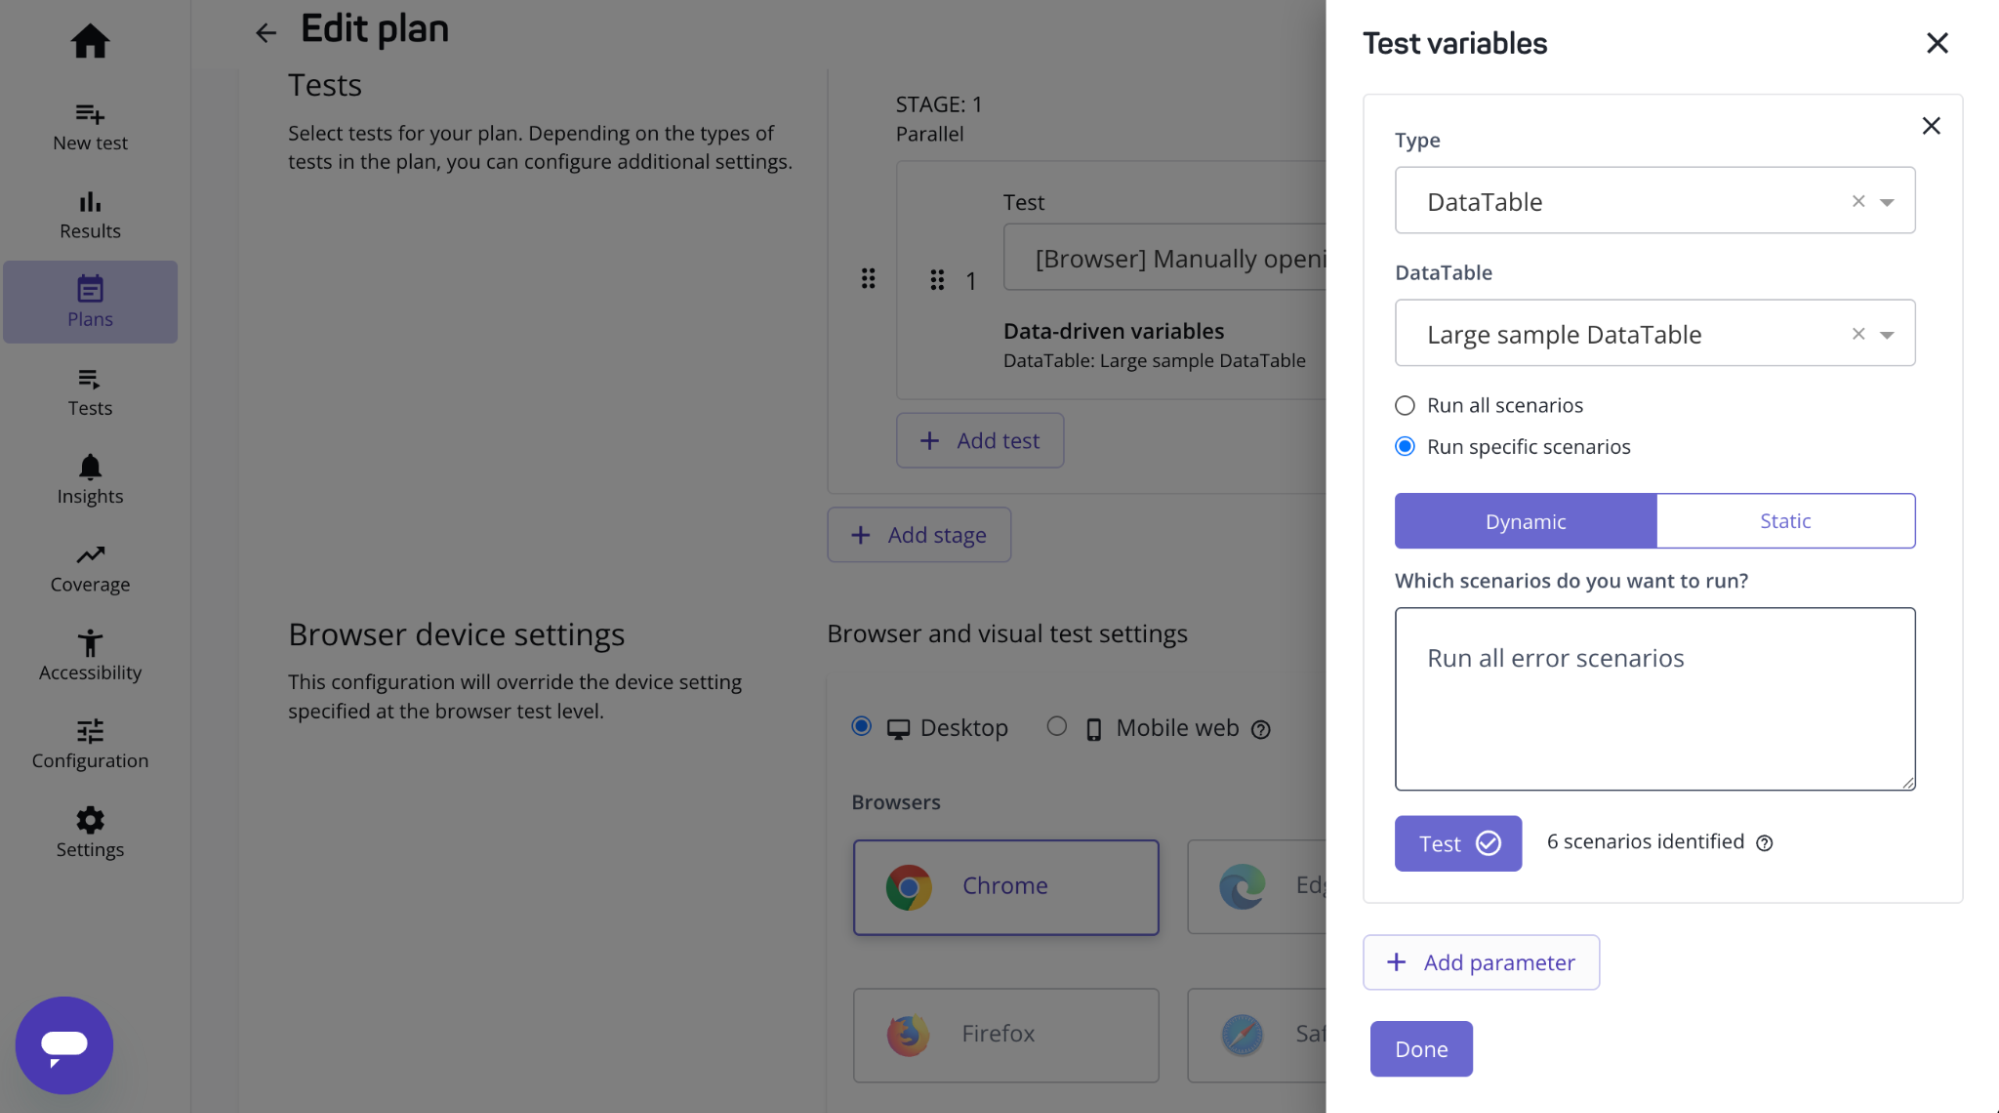Open Settings from the sidebar
Screen dimensions: 1999x1113
click(x=90, y=831)
